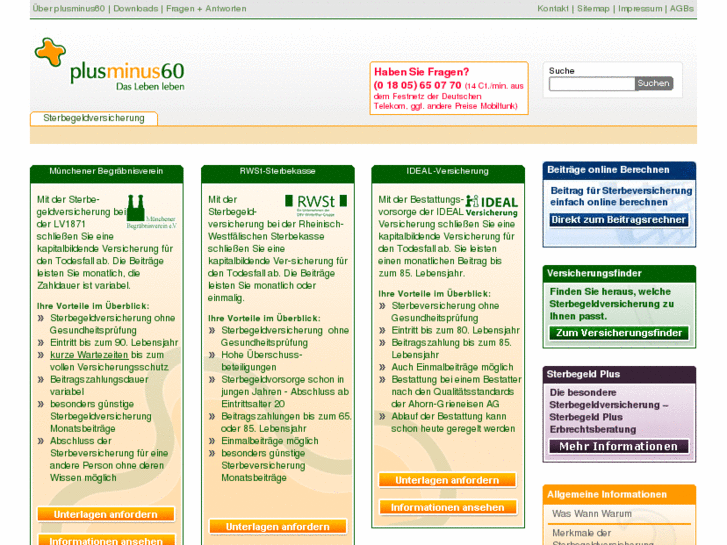Click the Münchener Begräbnisverein logo
Viewport: 727px width, 545px height.
tap(151, 212)
